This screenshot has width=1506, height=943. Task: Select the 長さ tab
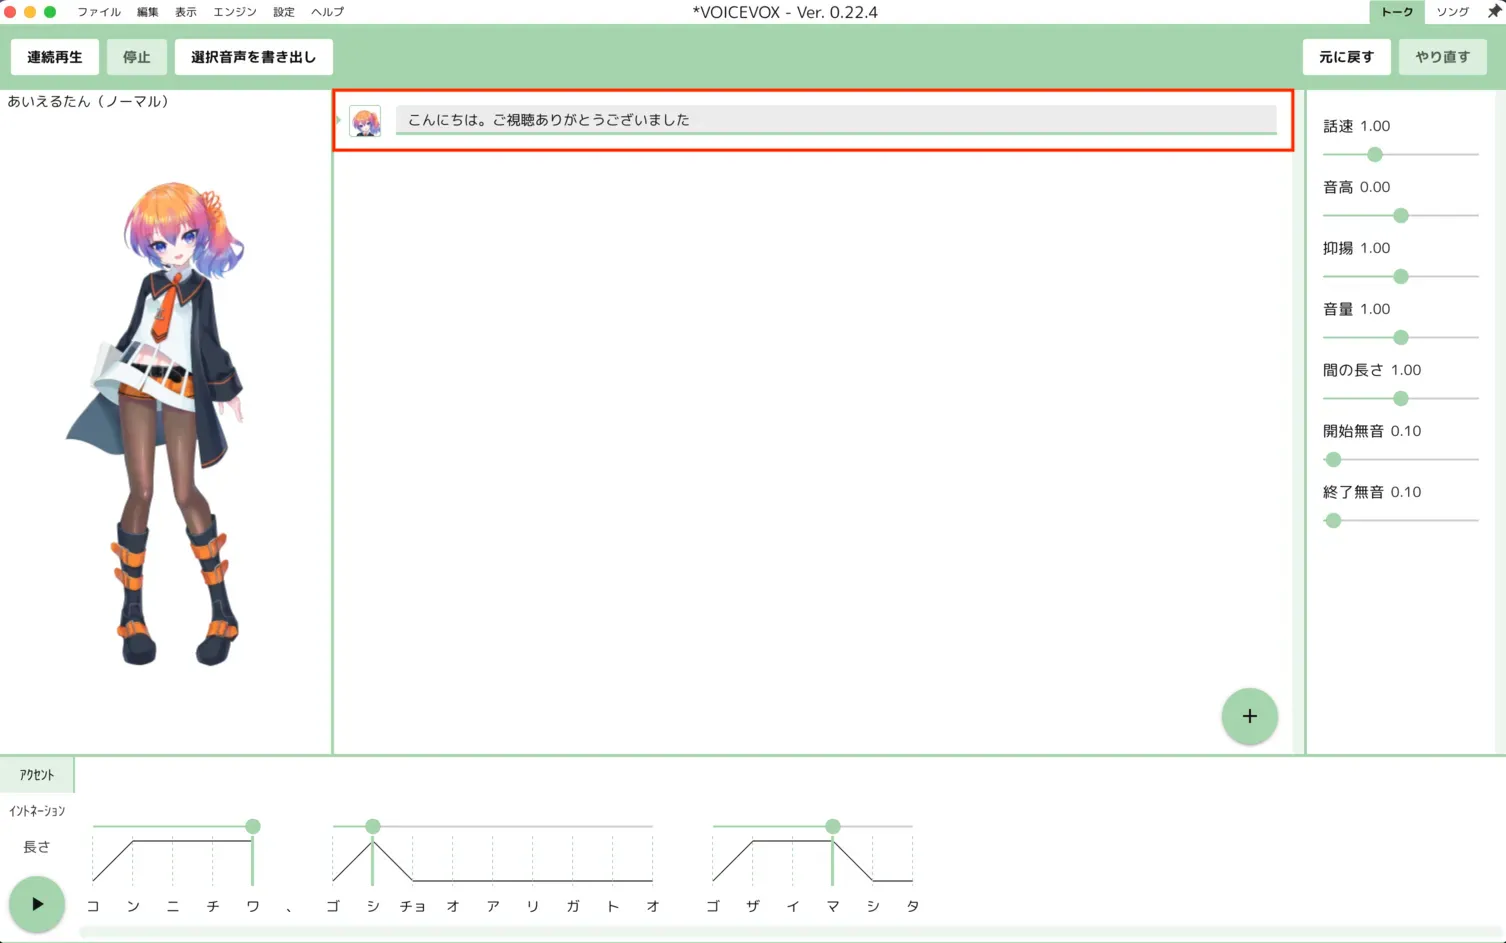pos(37,847)
